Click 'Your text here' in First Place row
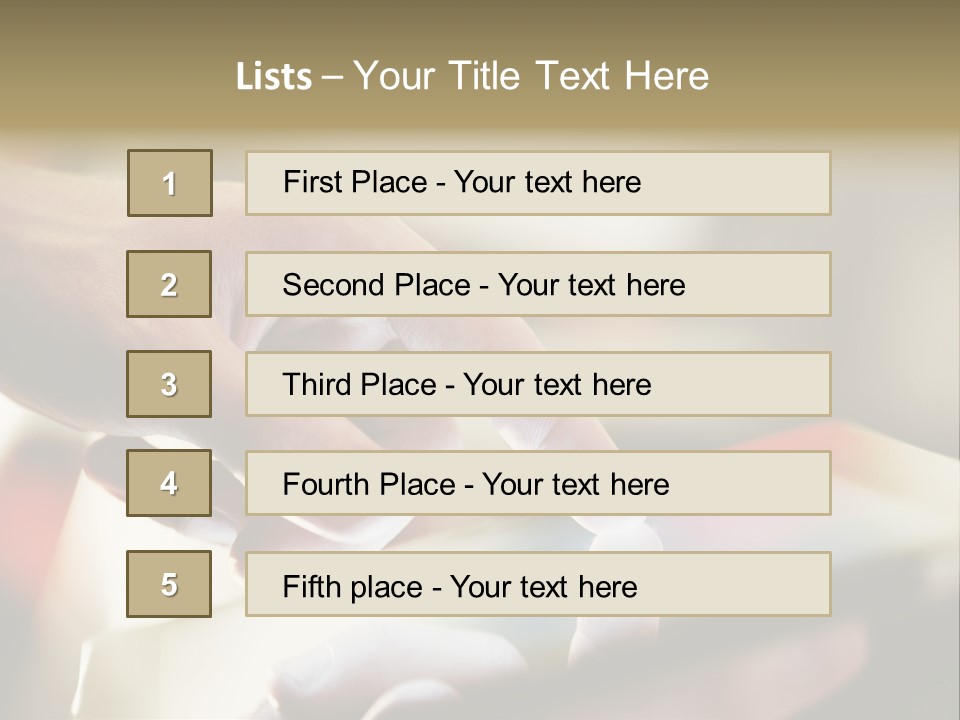Image resolution: width=960 pixels, height=720 pixels. pyautogui.click(x=547, y=182)
